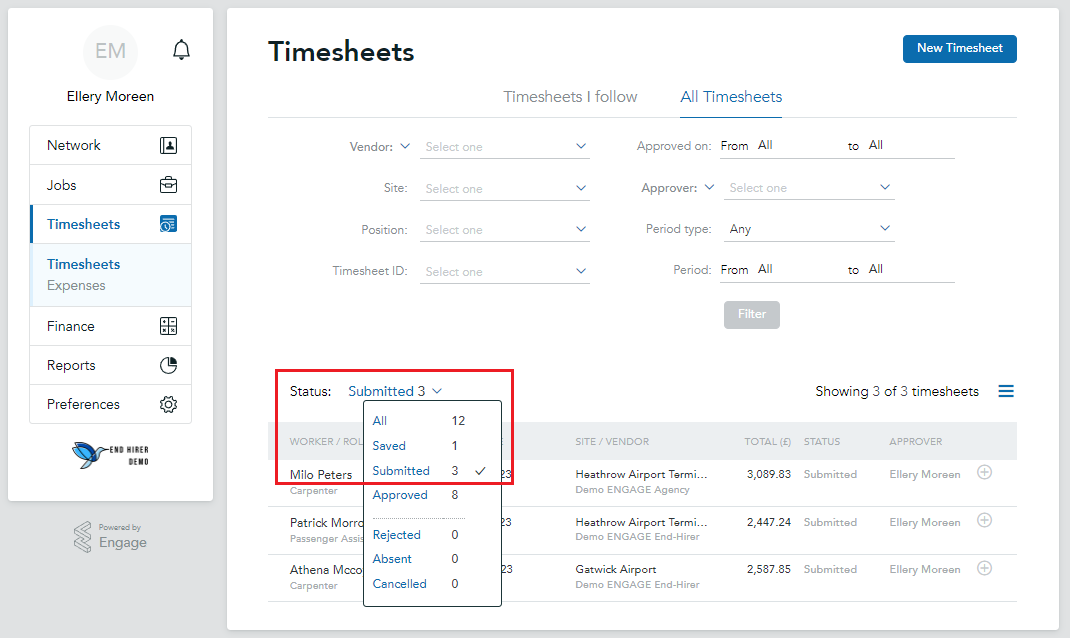Open the Vendor dropdown
Screen dimensions: 1070x638
(504, 146)
